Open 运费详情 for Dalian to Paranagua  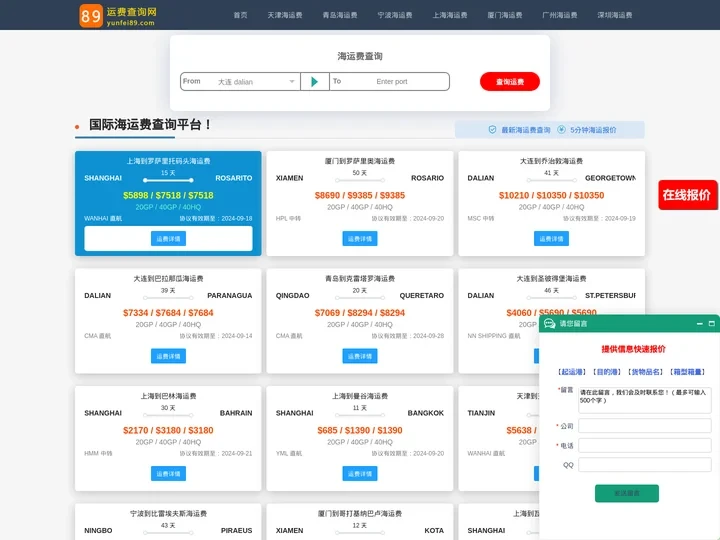click(x=168, y=356)
